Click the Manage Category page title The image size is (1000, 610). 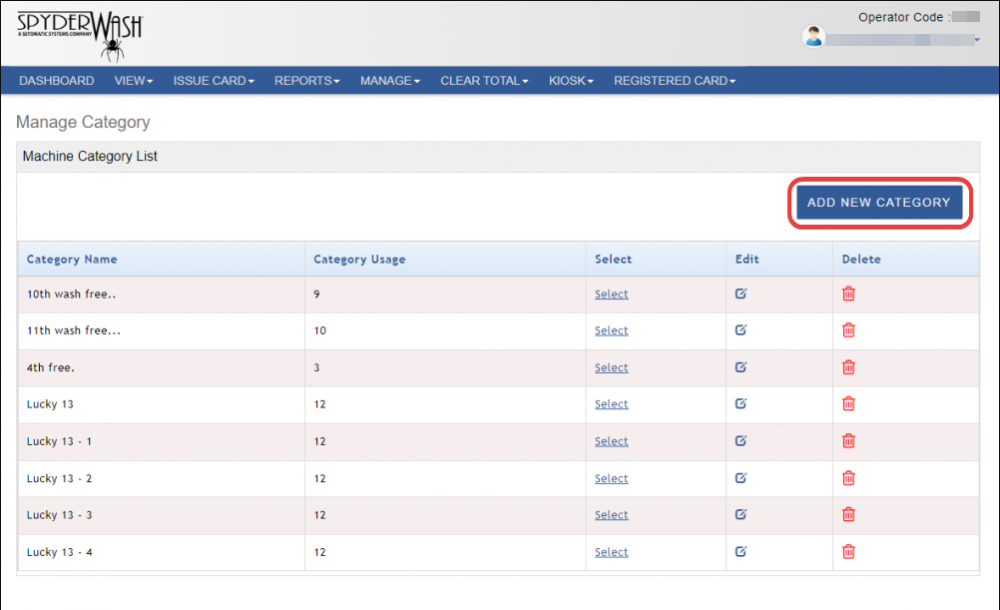pyautogui.click(x=83, y=122)
